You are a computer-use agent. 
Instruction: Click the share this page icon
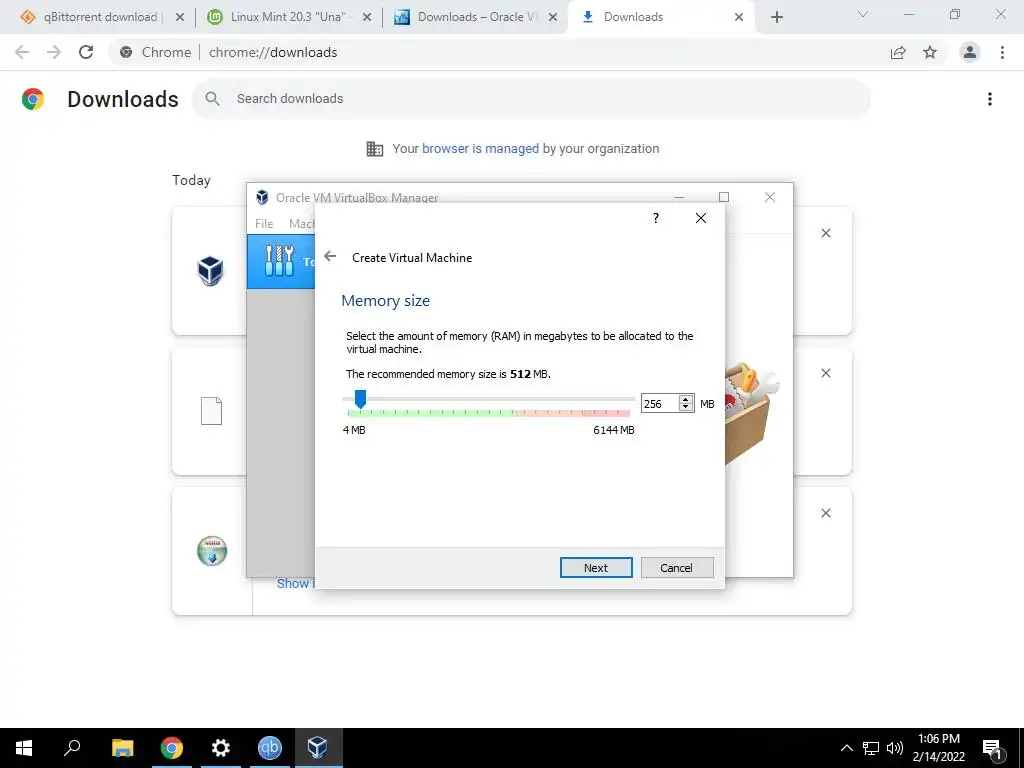pos(898,53)
